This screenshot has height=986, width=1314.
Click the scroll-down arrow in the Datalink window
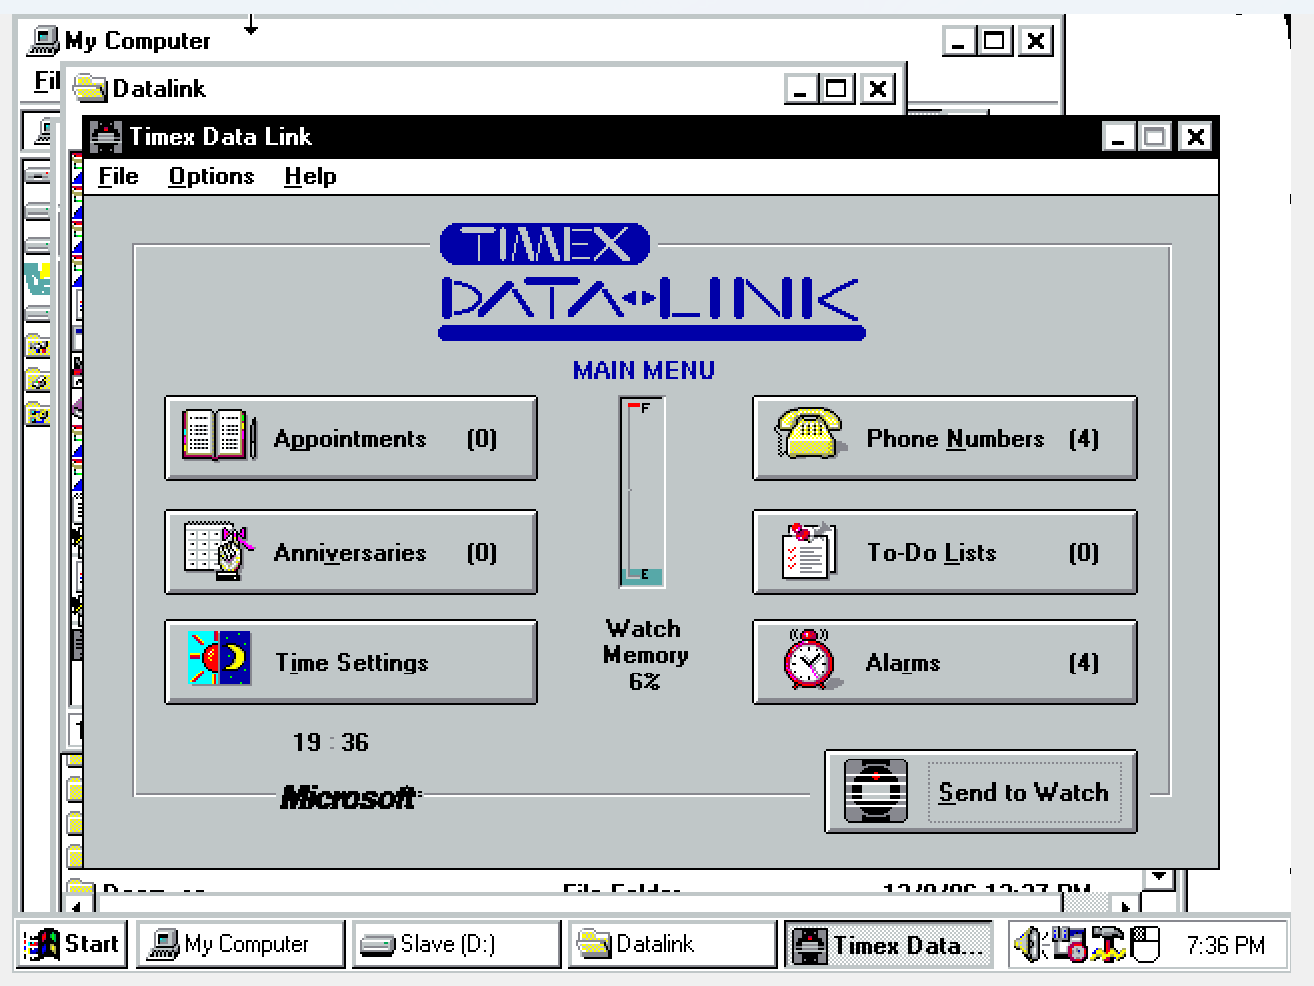pyautogui.click(x=1157, y=877)
